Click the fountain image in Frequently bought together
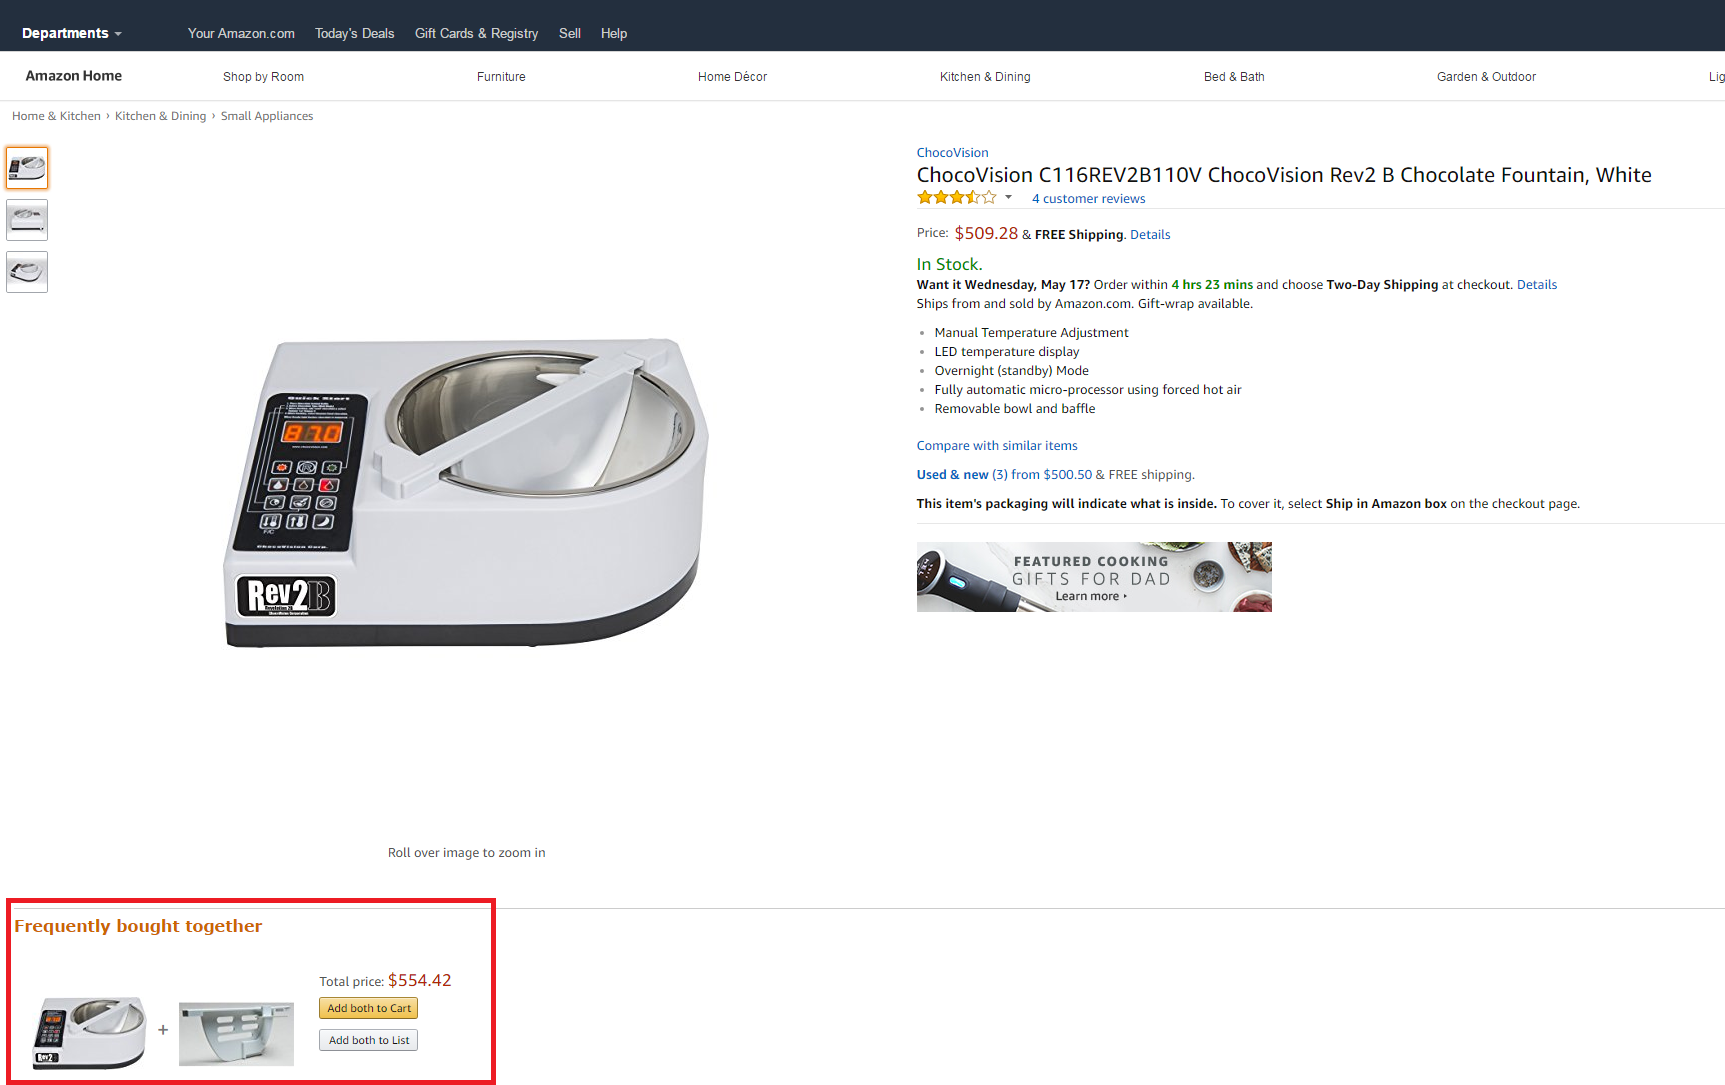Image resolution: width=1725 pixels, height=1085 pixels. point(90,1032)
